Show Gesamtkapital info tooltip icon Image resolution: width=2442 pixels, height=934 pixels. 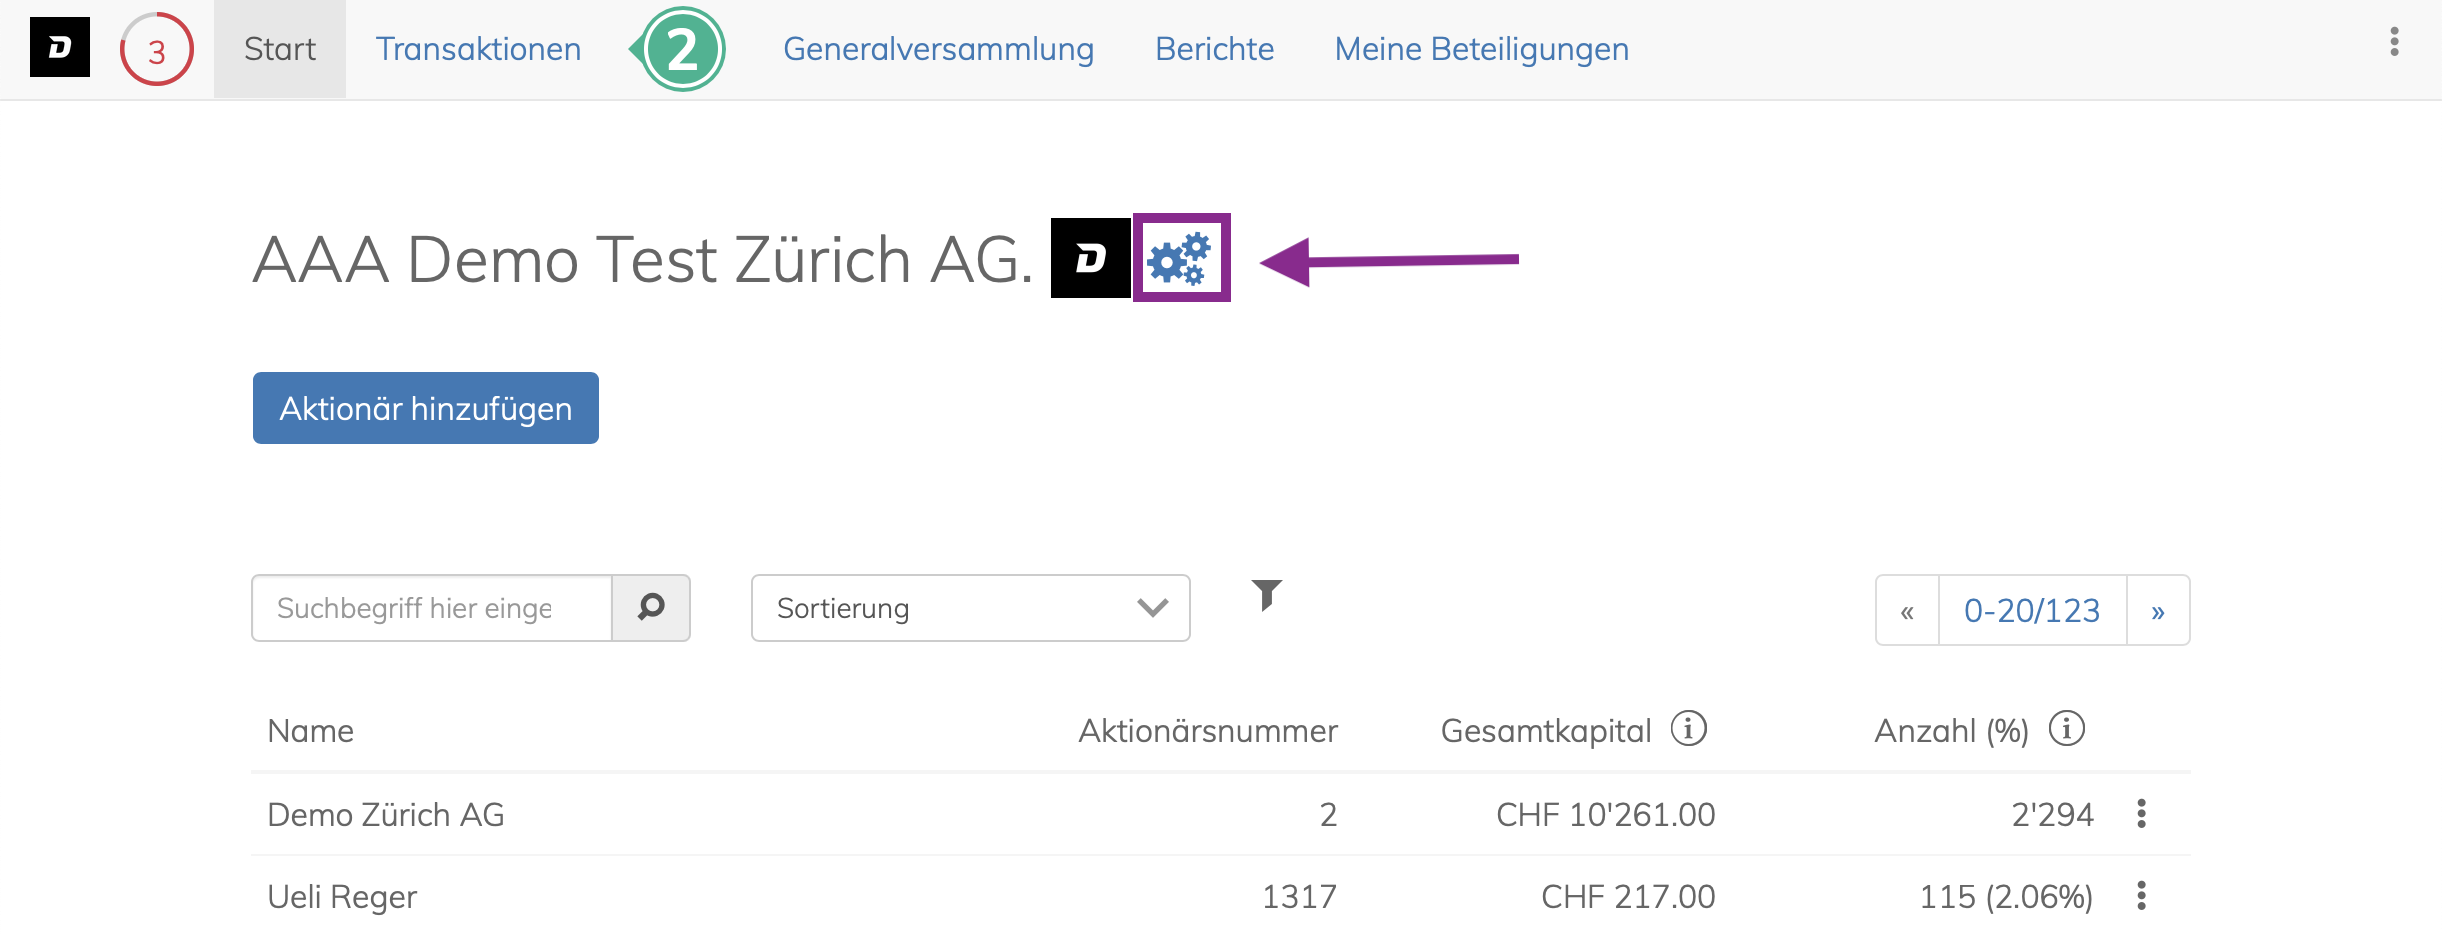[1689, 729]
